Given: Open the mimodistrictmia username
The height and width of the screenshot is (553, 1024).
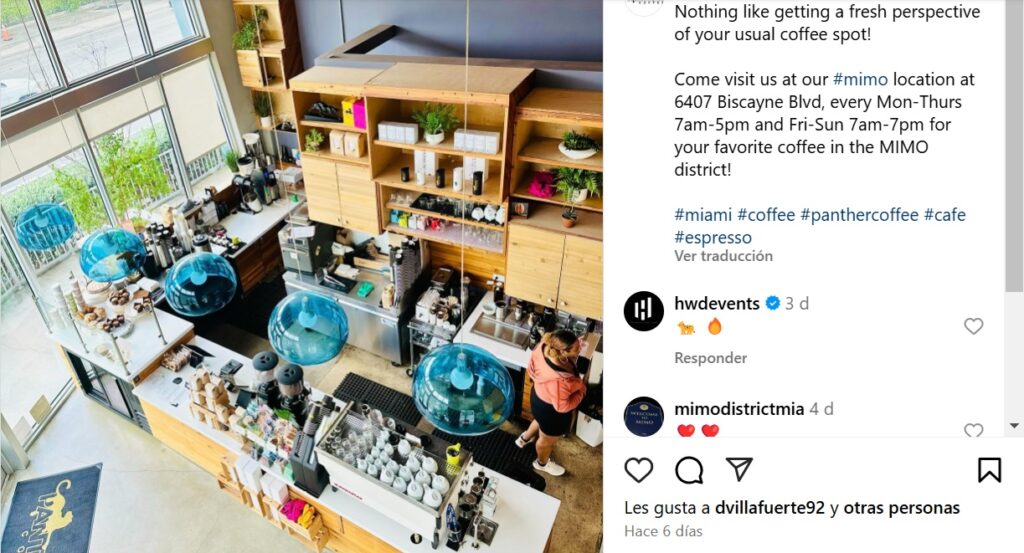Looking at the screenshot, I should click(739, 409).
